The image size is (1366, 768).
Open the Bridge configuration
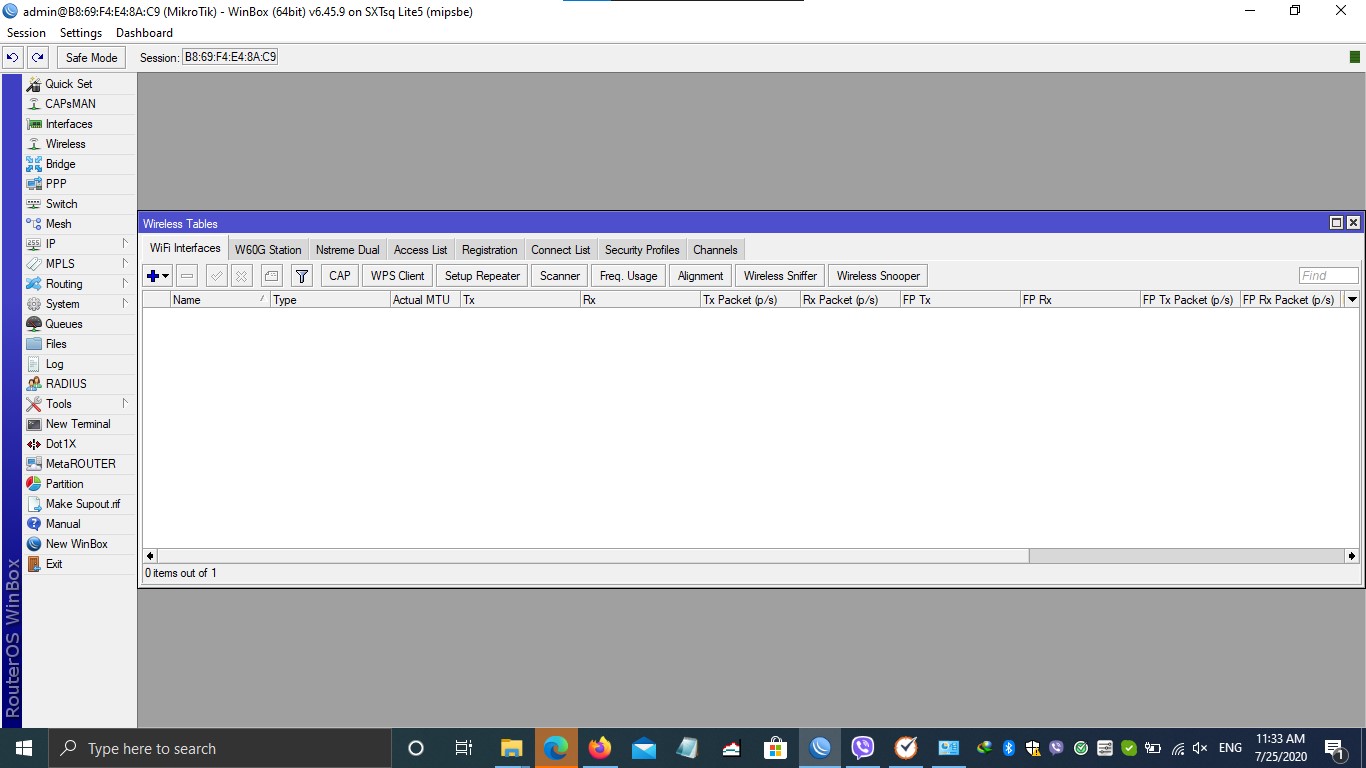pyautogui.click(x=80, y=164)
